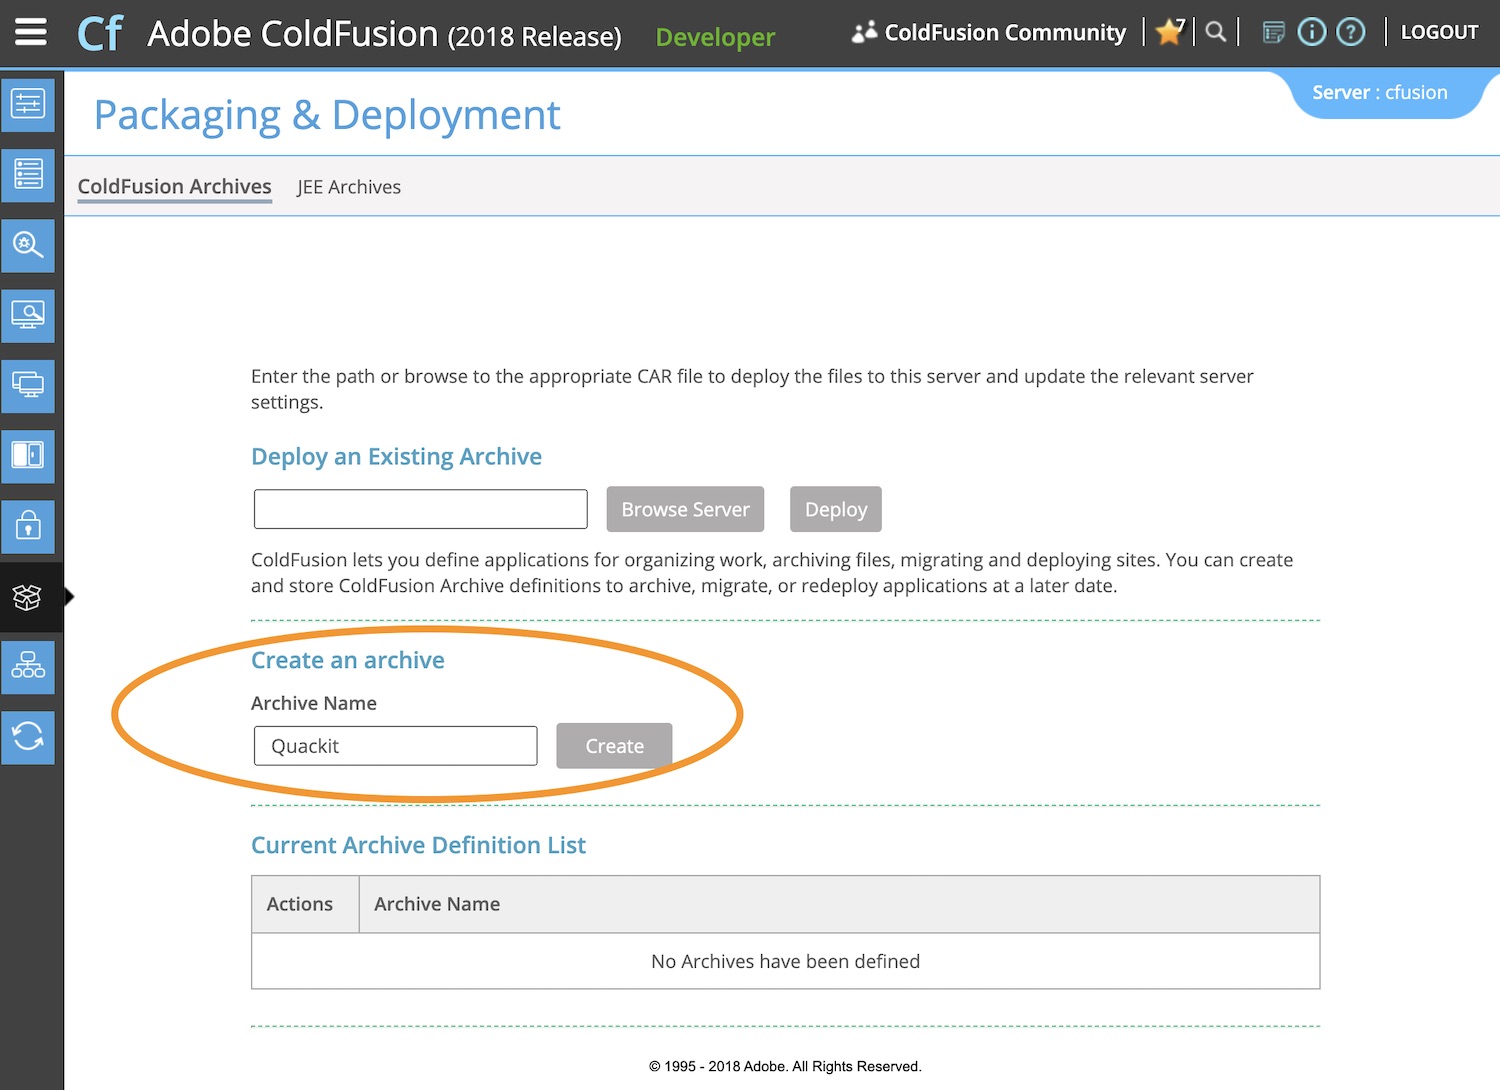Viewport: 1500px width, 1090px height.
Task: Switch to ColdFusion Archives tab
Action: pos(175,187)
